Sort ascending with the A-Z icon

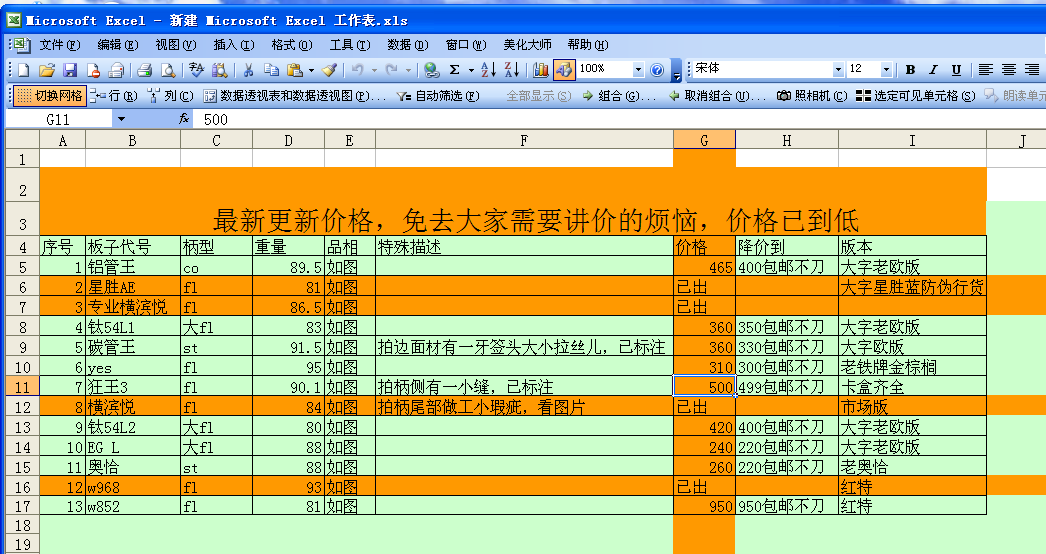tap(487, 70)
